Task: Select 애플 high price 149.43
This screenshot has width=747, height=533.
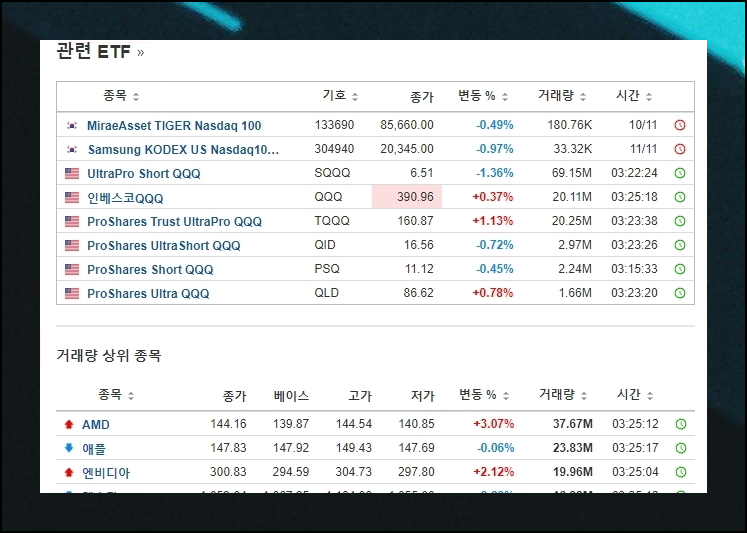Action: [x=353, y=448]
